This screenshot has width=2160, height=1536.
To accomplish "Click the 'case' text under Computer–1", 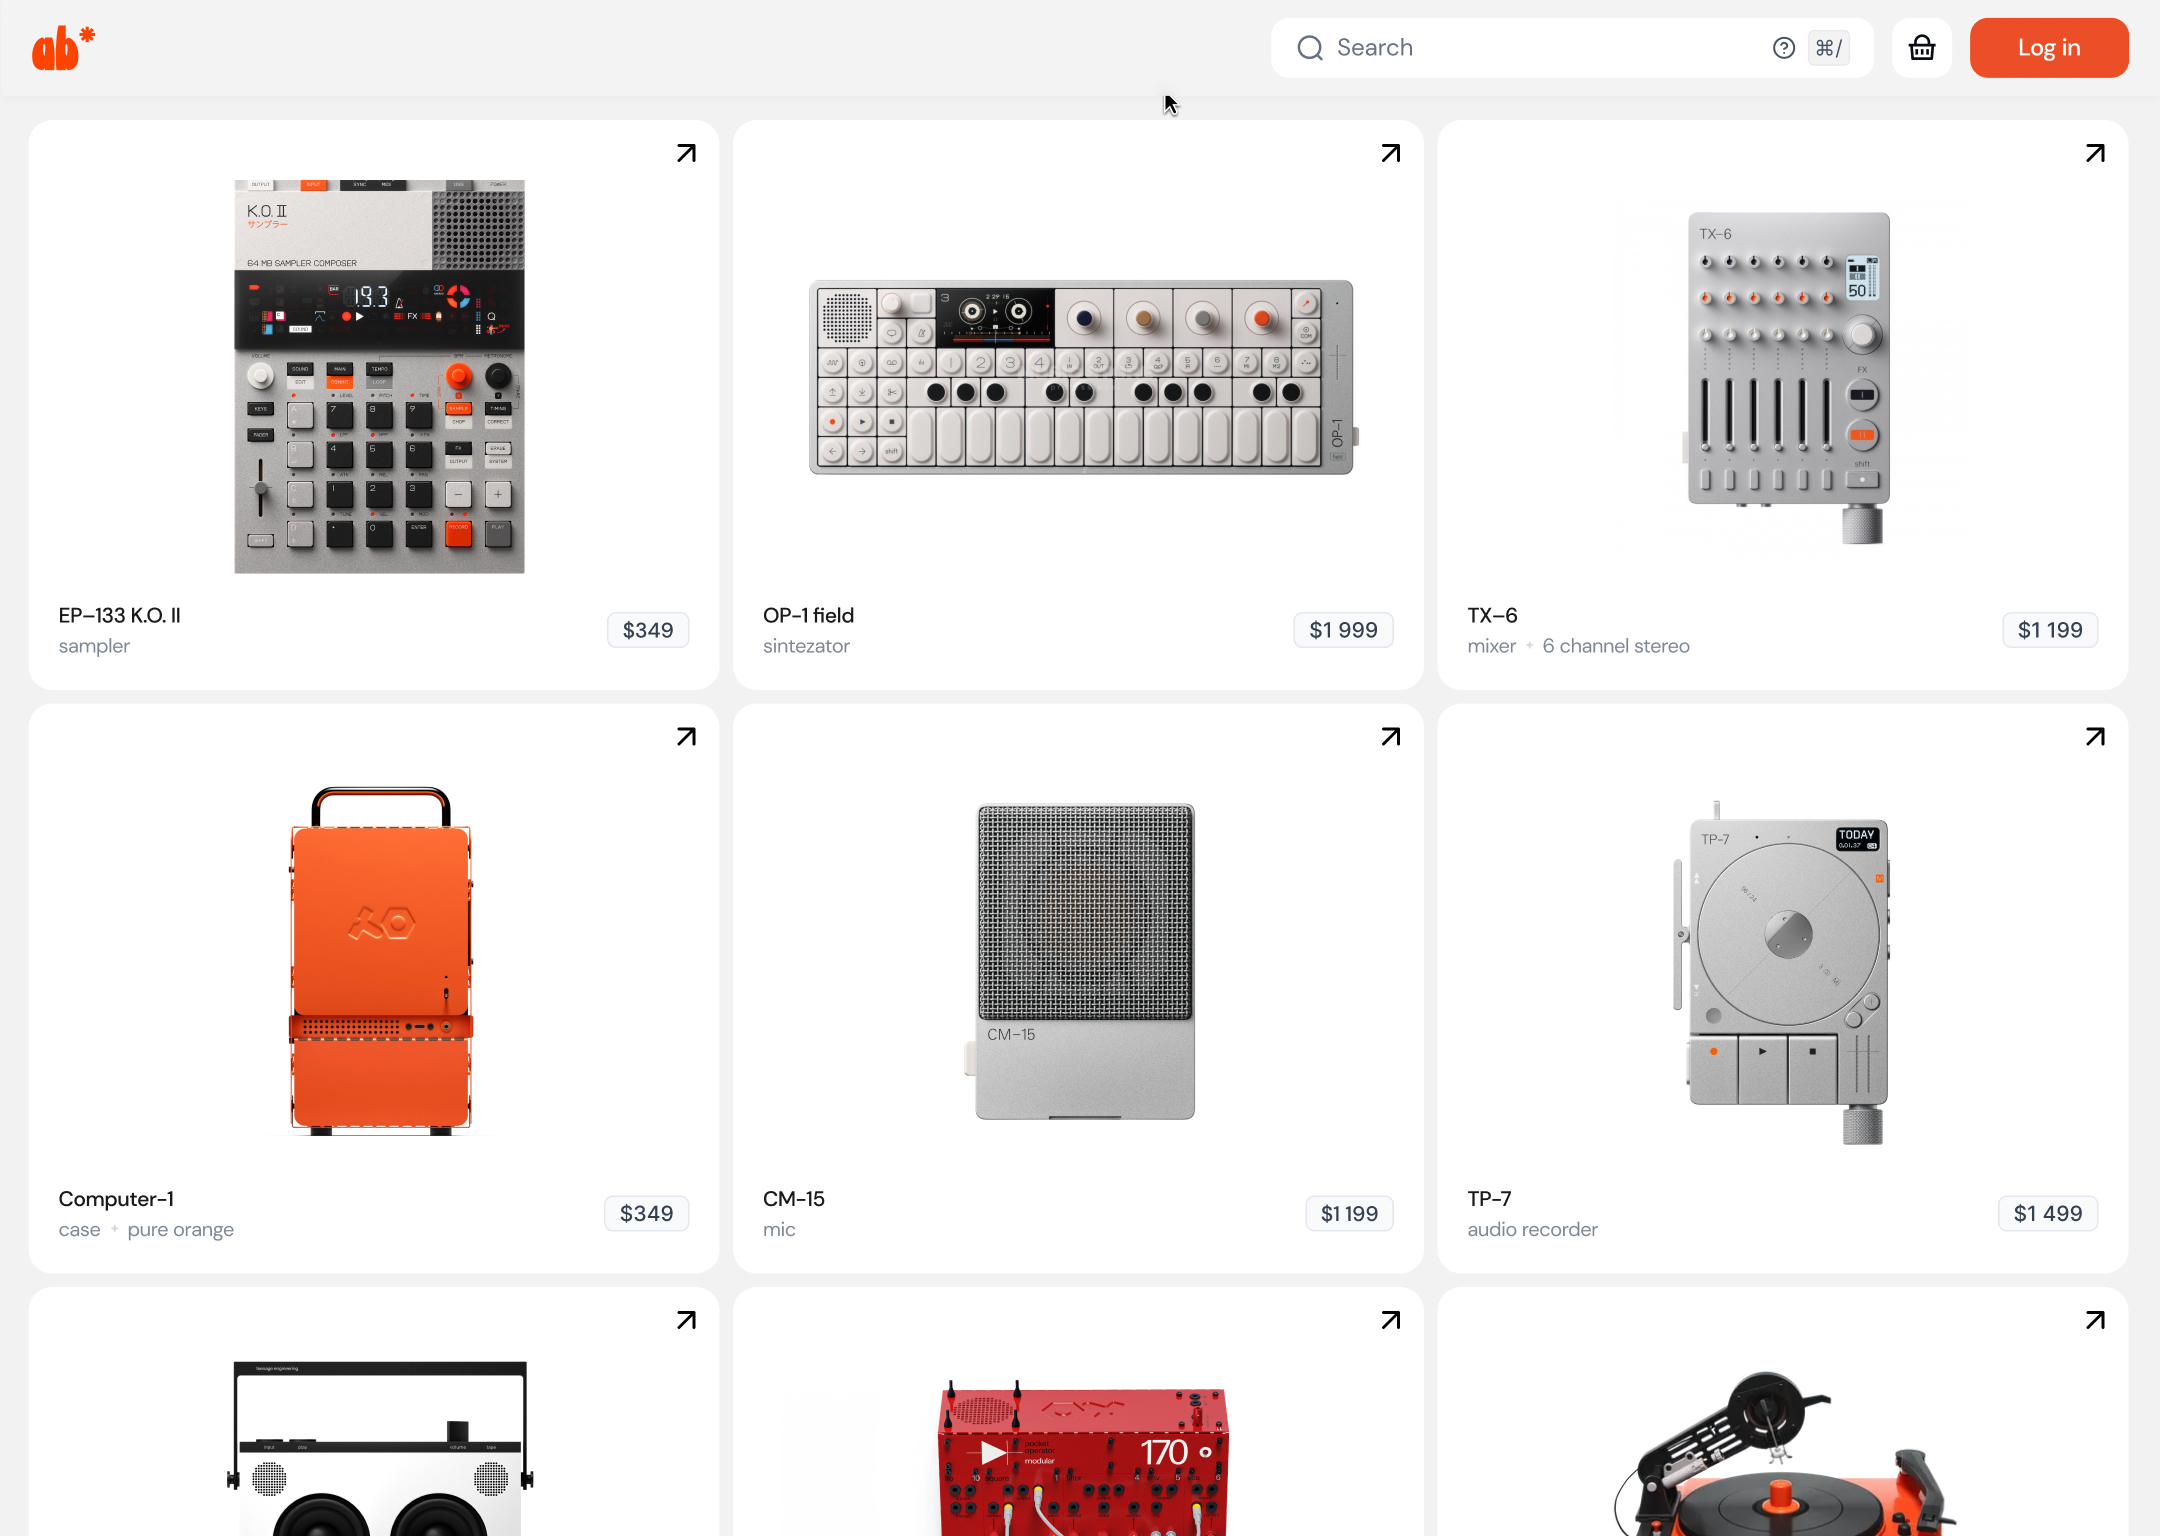I will click(79, 1230).
